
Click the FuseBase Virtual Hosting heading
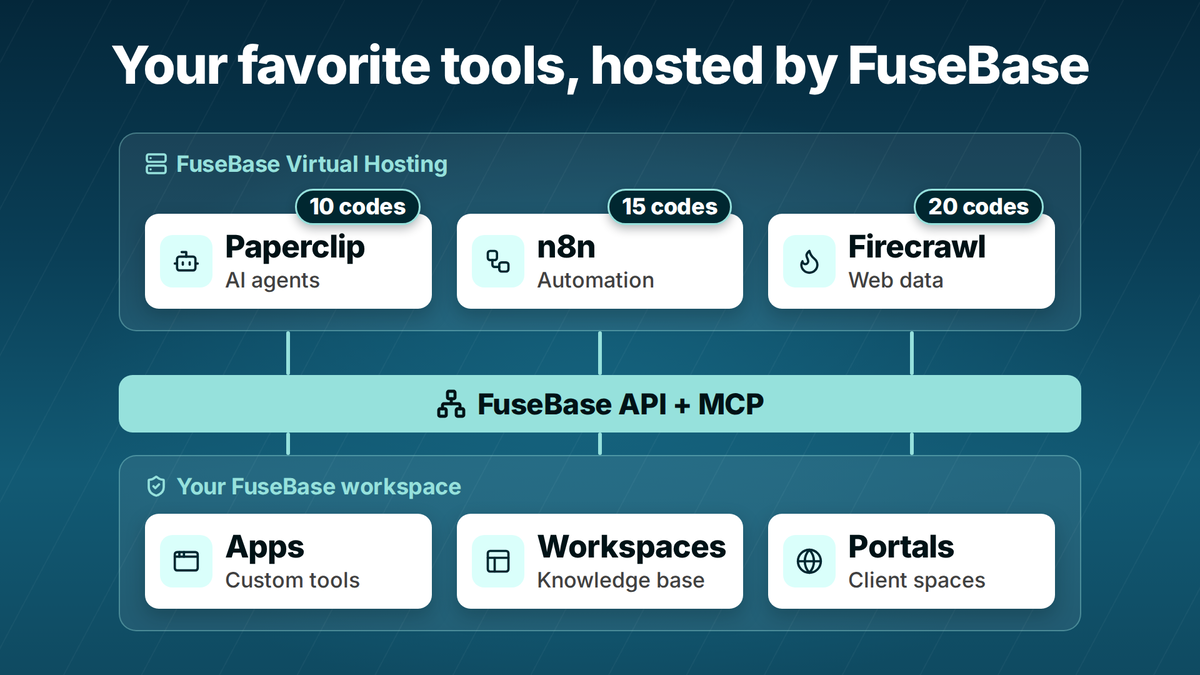(312, 164)
